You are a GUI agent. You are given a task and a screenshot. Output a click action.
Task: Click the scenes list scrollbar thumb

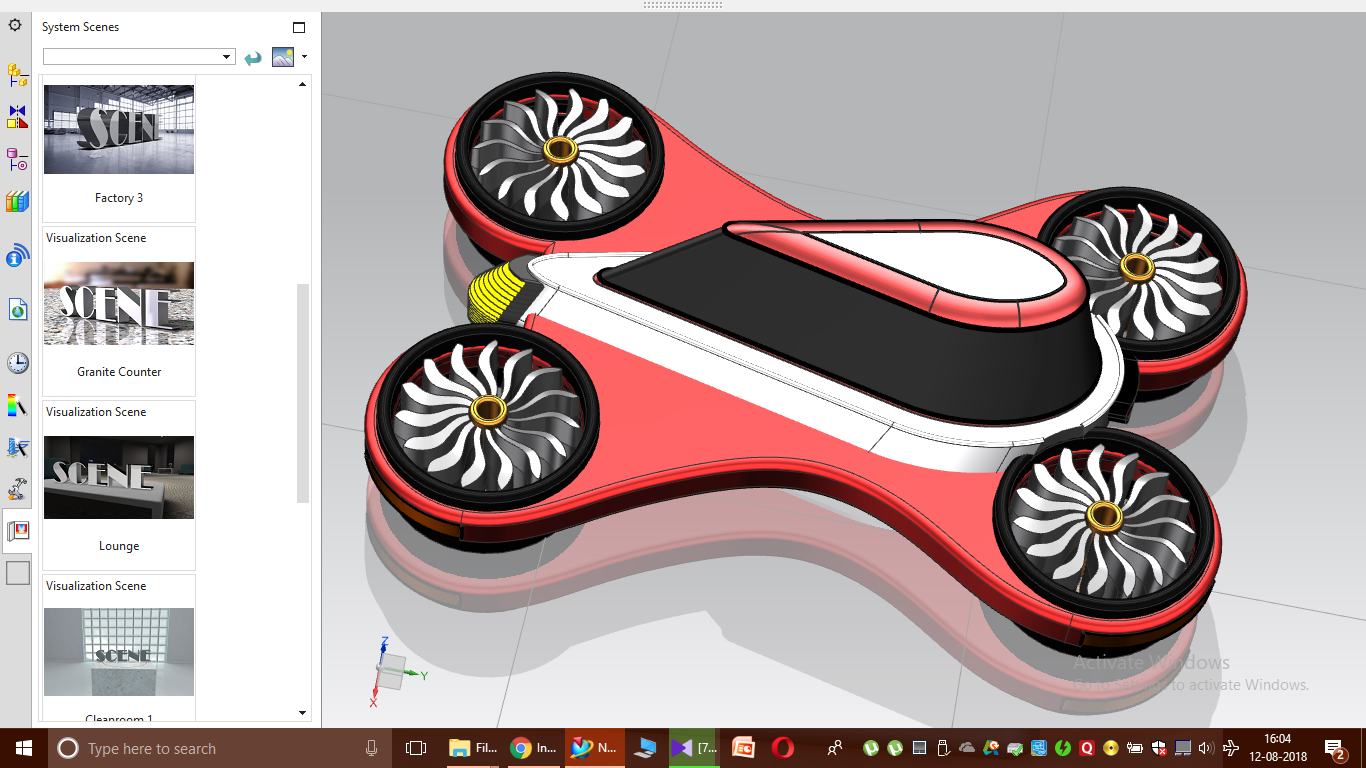click(x=303, y=393)
